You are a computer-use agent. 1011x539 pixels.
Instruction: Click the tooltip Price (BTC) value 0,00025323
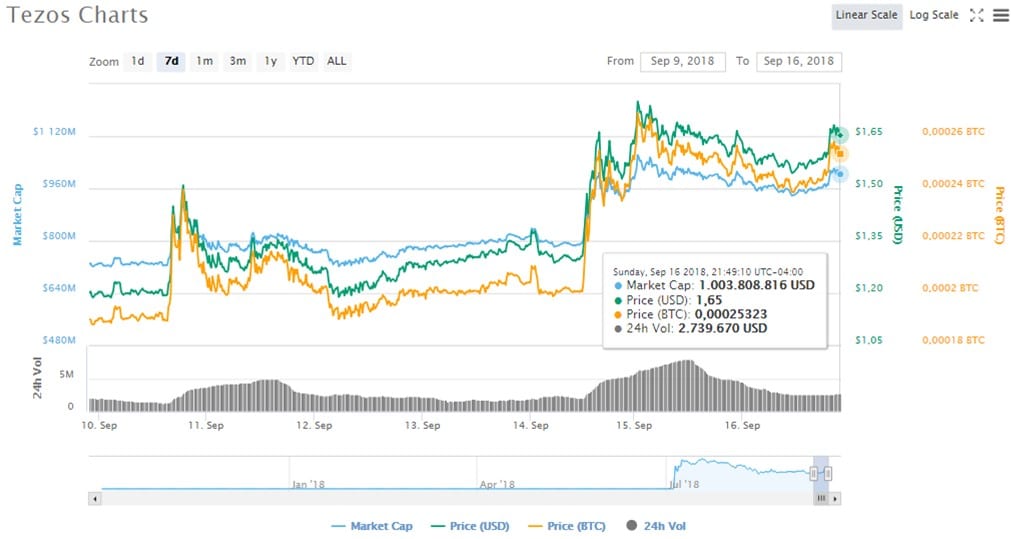pos(731,314)
